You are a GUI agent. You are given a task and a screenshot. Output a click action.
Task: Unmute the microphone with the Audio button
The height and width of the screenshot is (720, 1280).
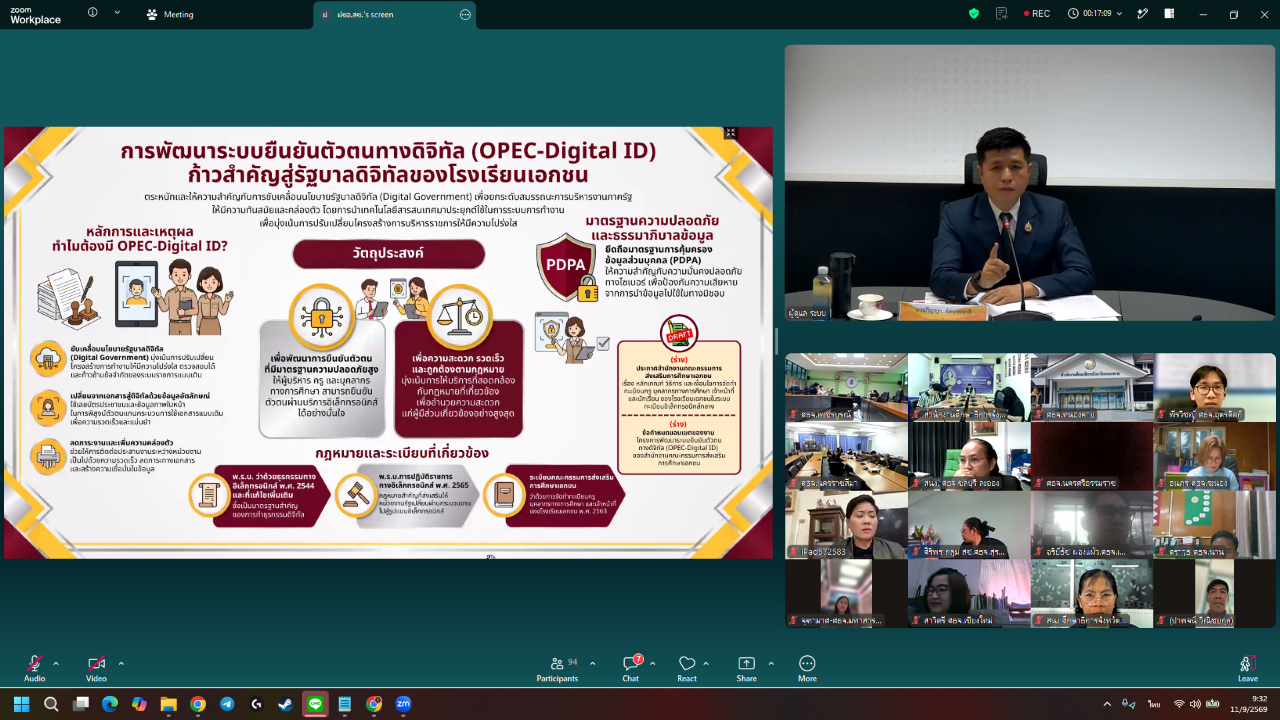(35, 667)
